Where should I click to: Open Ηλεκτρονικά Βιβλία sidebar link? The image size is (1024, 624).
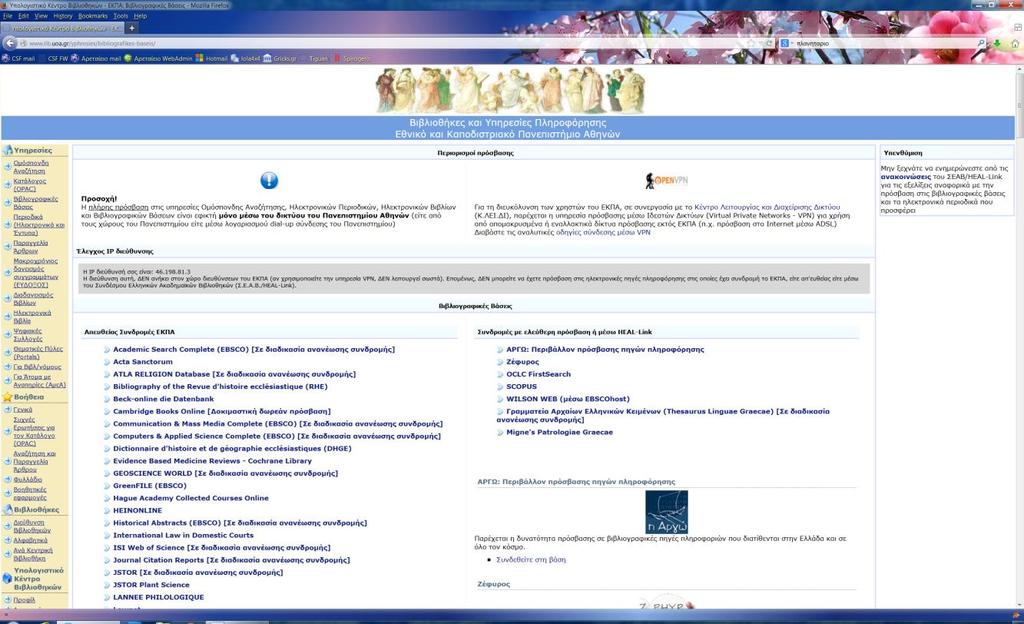(x=32, y=317)
